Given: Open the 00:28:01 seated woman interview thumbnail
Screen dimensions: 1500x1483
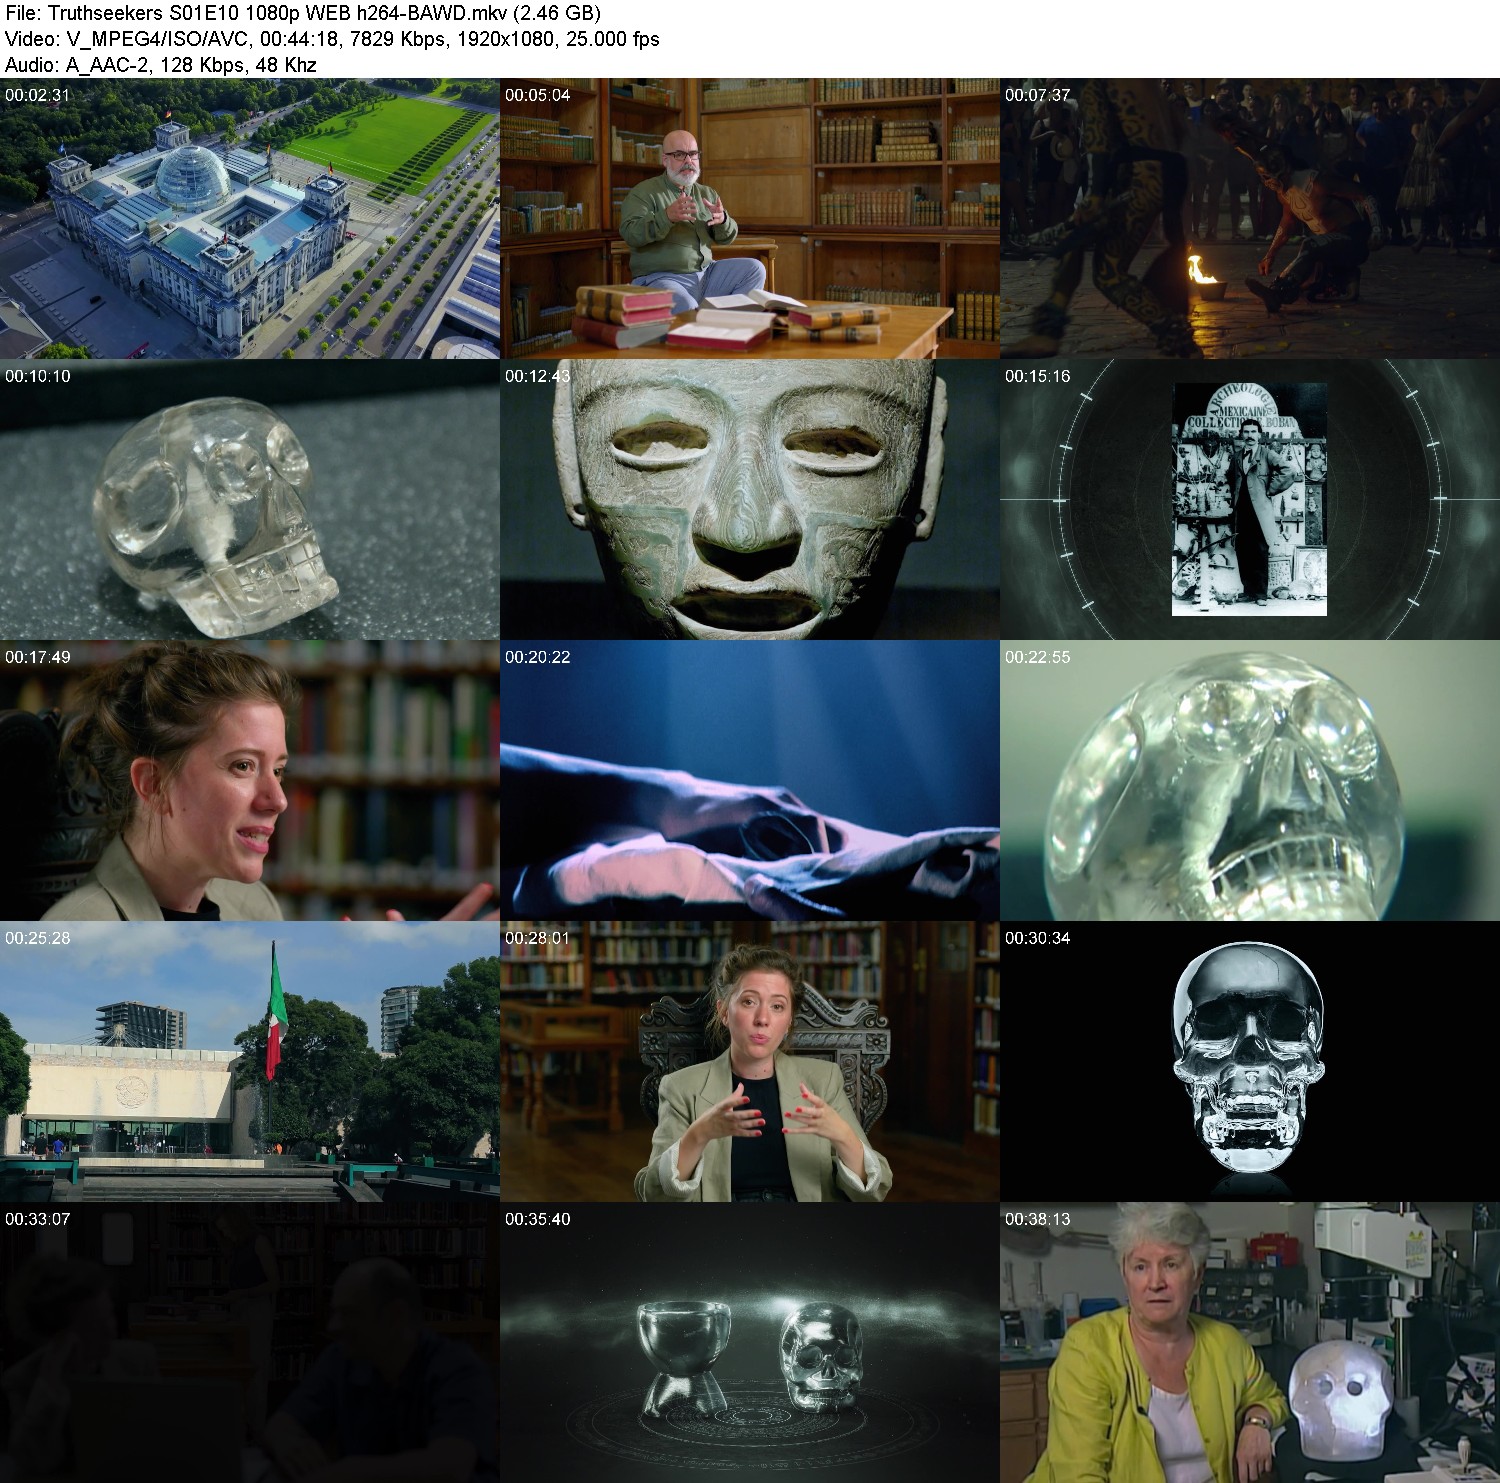Looking at the screenshot, I should pos(750,1061).
